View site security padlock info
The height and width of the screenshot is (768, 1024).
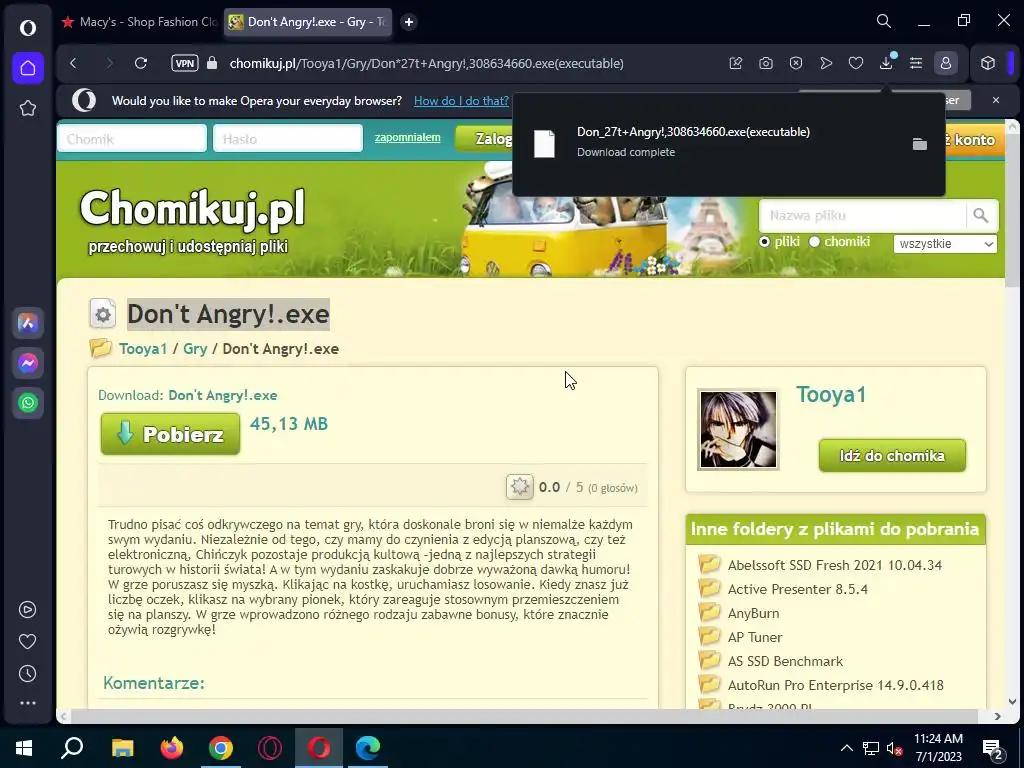[x=212, y=63]
